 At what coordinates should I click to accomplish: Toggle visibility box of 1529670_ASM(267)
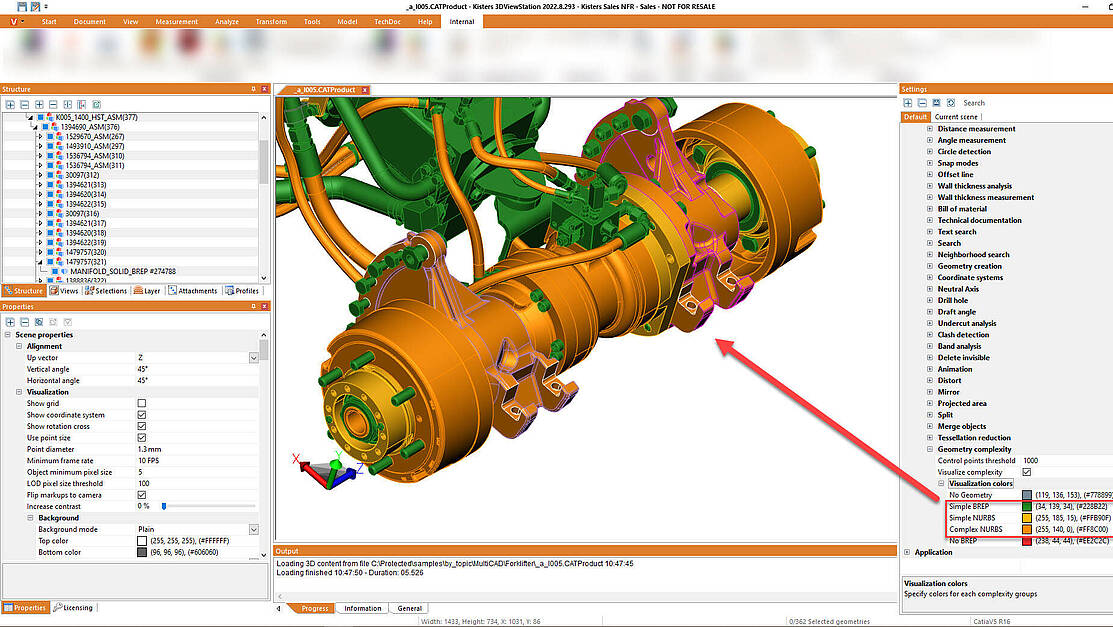50,136
